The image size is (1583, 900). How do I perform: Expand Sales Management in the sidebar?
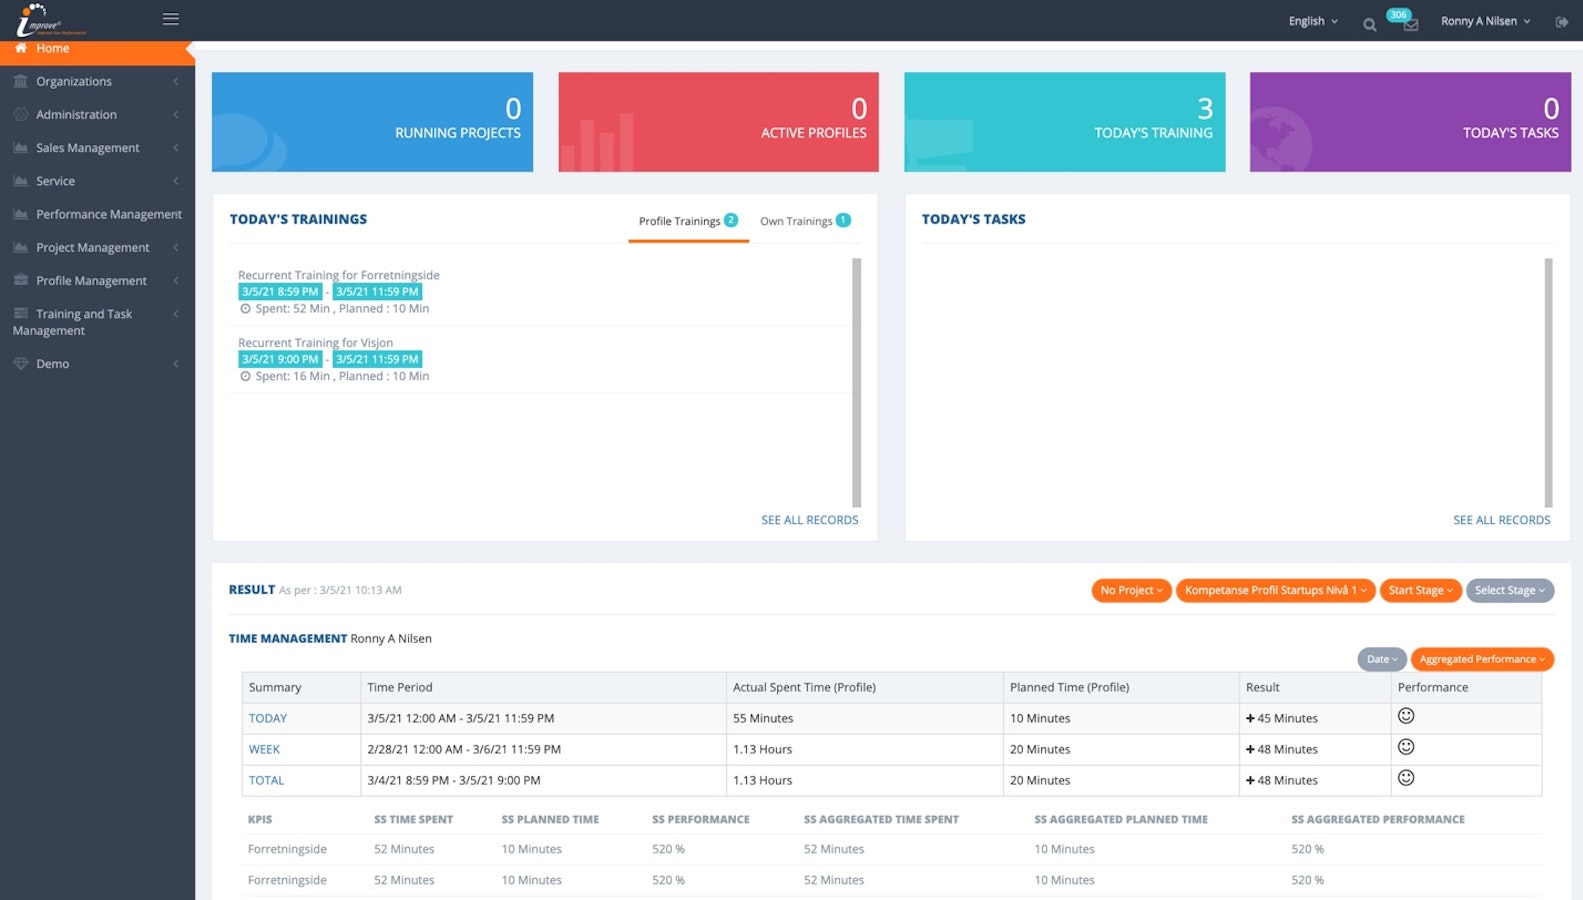click(88, 148)
